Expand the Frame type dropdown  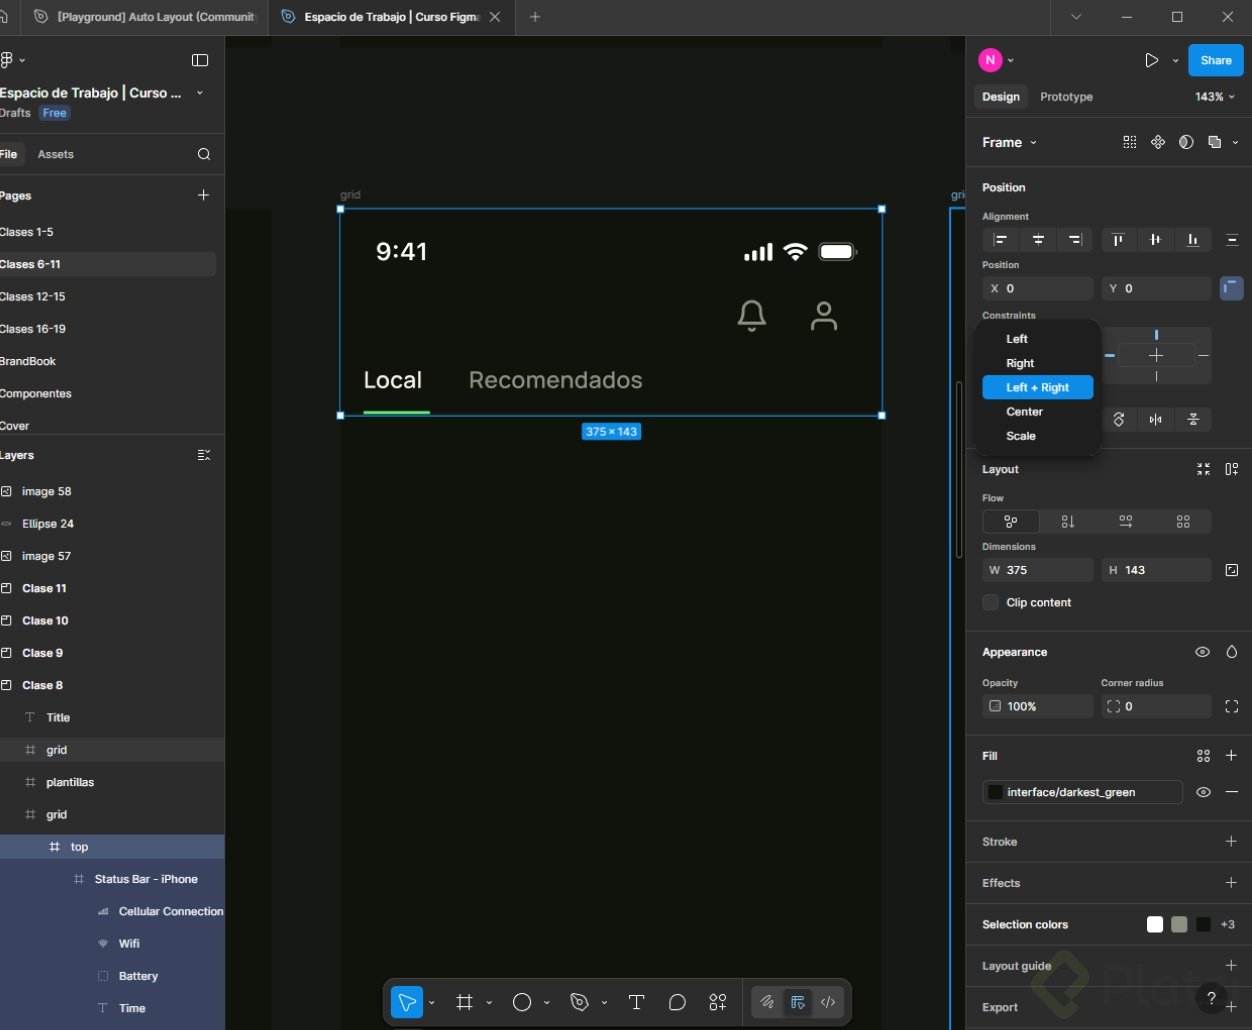[1010, 143]
